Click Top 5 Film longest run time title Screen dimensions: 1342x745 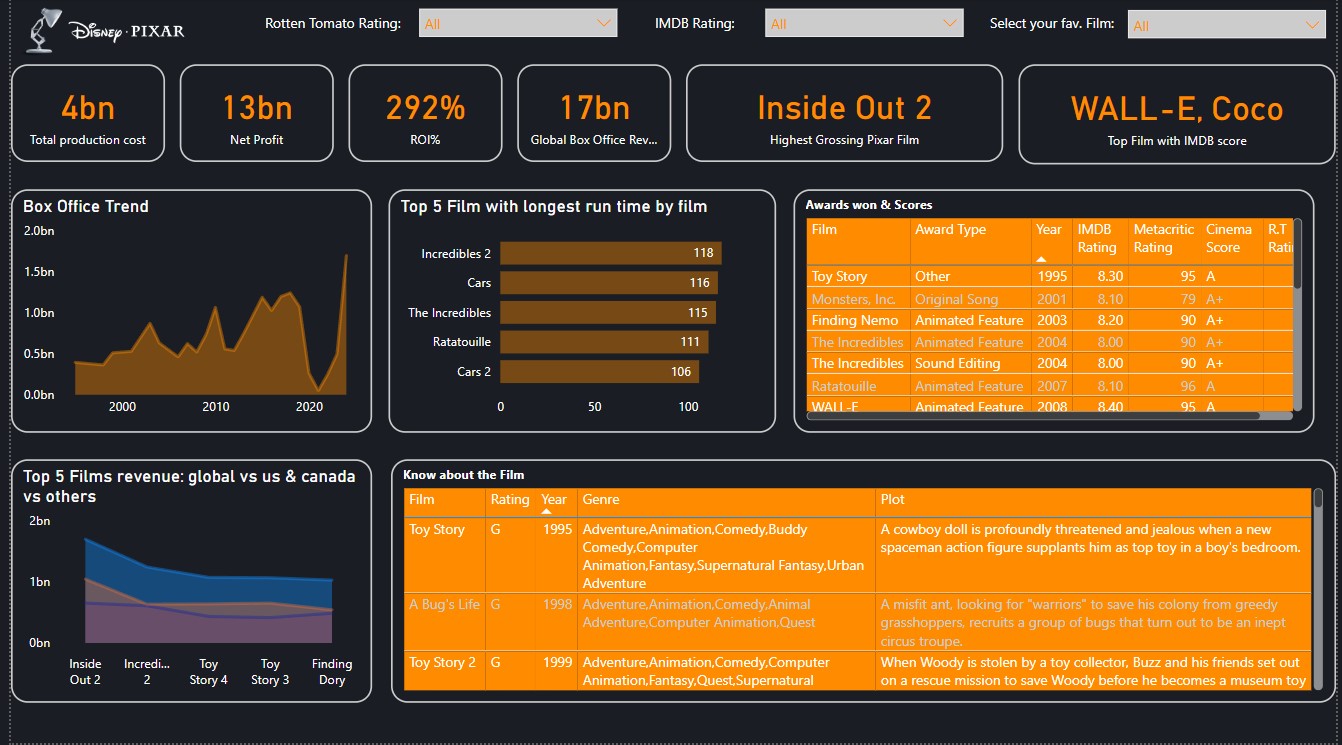tap(554, 207)
